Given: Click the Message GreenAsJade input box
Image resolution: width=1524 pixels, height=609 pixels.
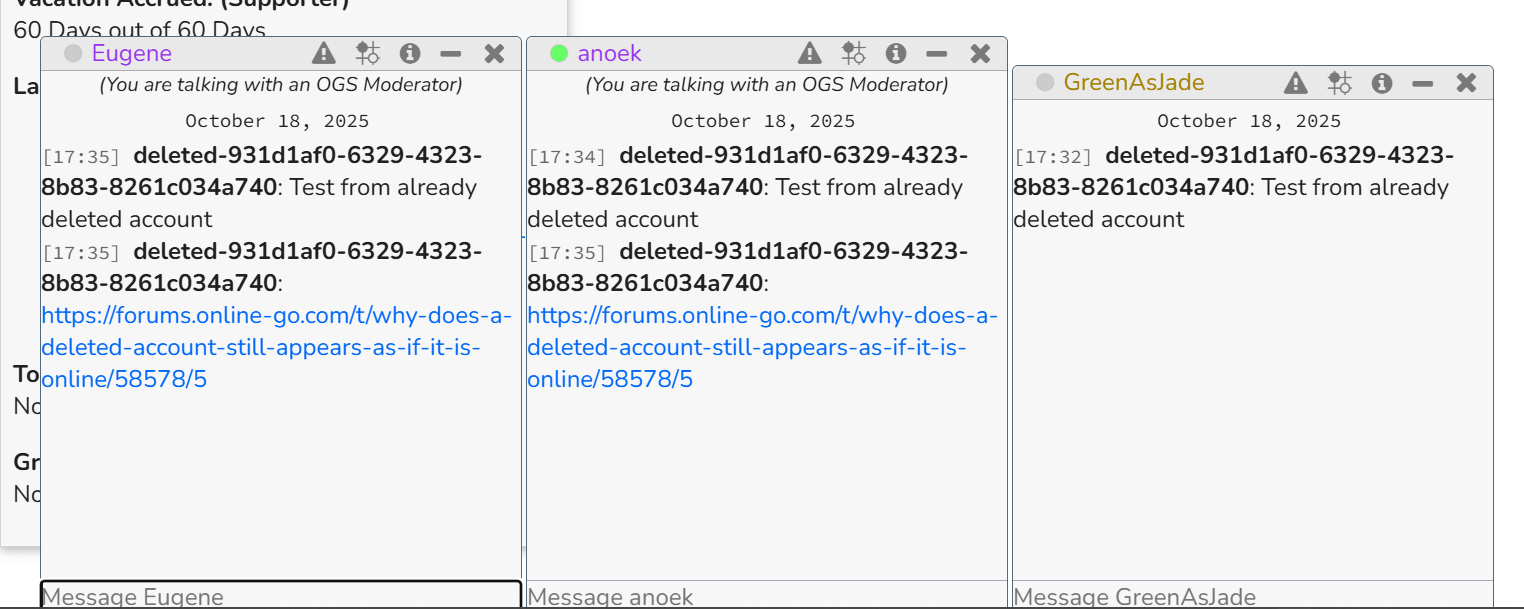Looking at the screenshot, I should (x=1252, y=596).
